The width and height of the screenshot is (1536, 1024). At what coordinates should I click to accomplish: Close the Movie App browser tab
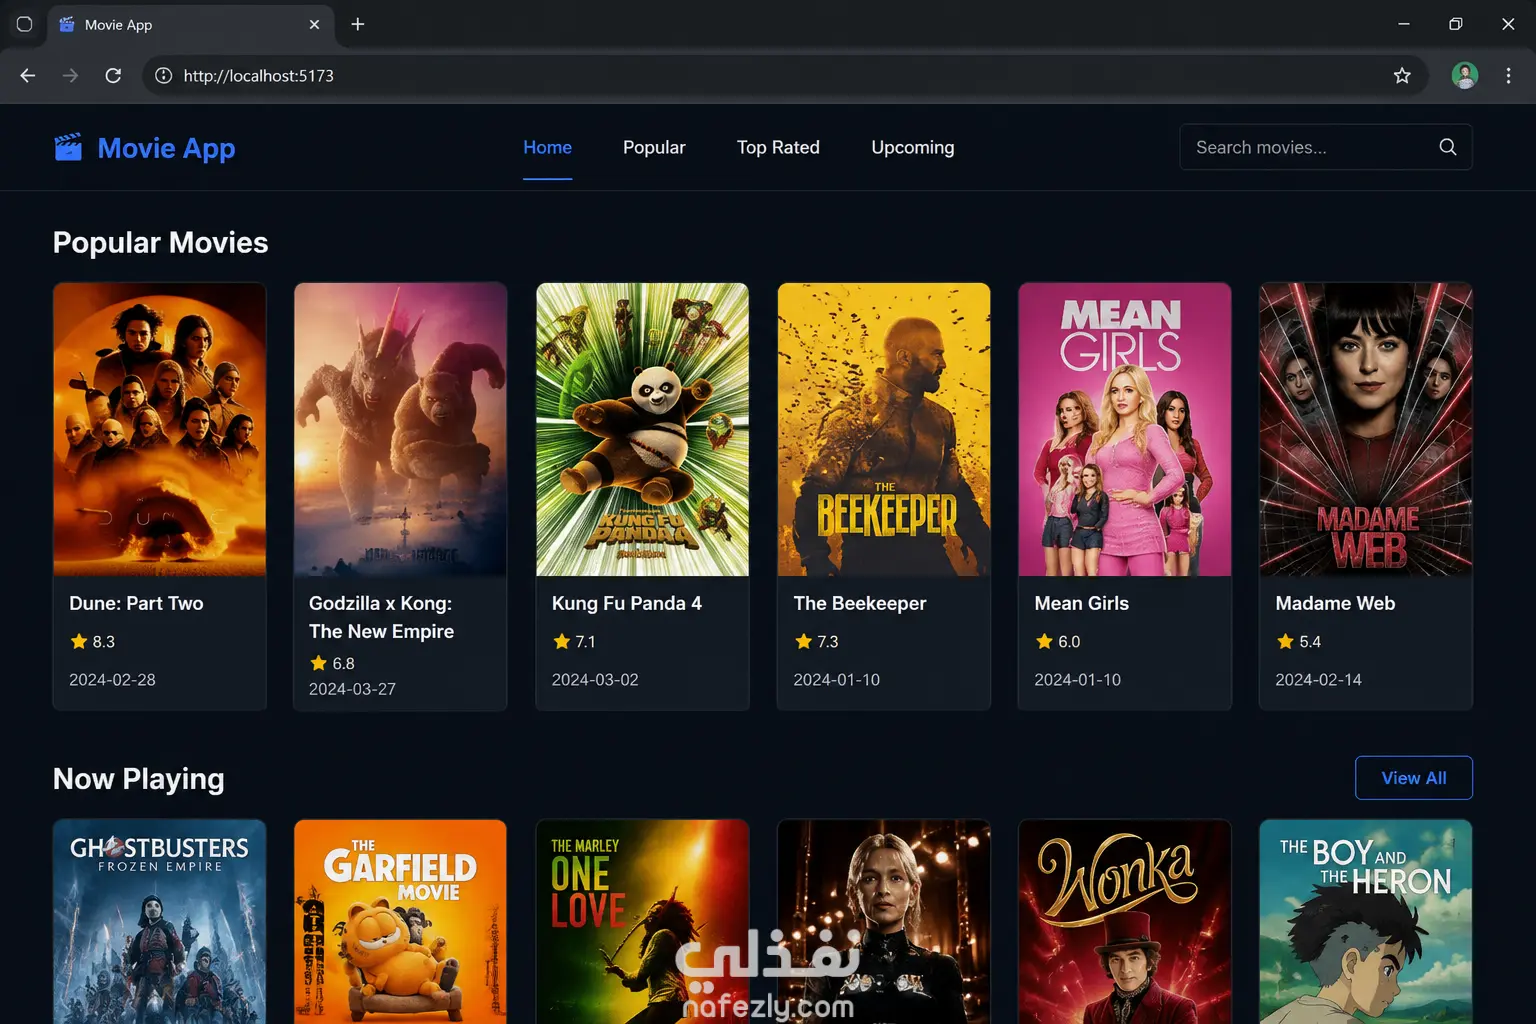(314, 24)
